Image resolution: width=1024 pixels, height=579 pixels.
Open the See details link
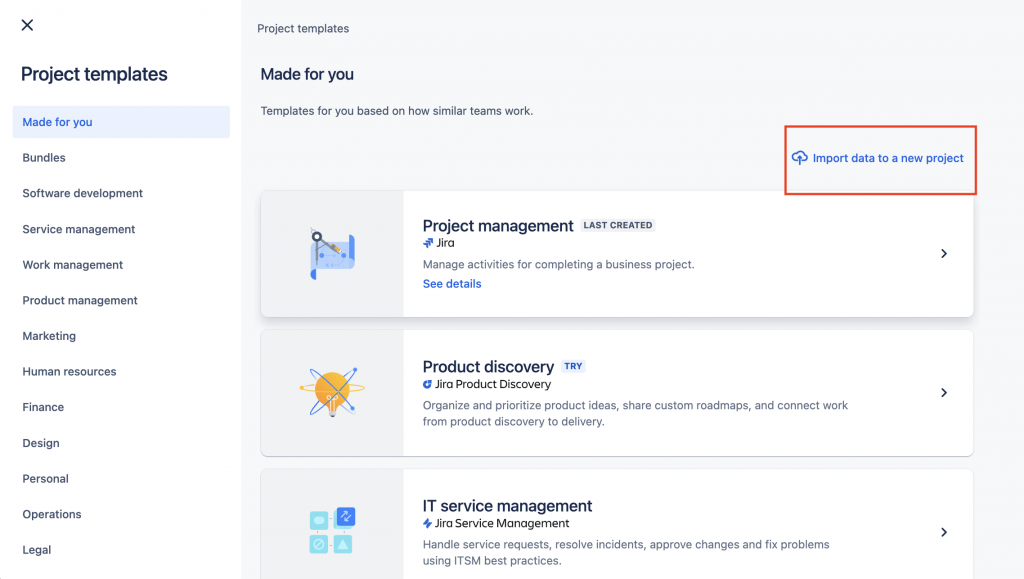tap(452, 283)
